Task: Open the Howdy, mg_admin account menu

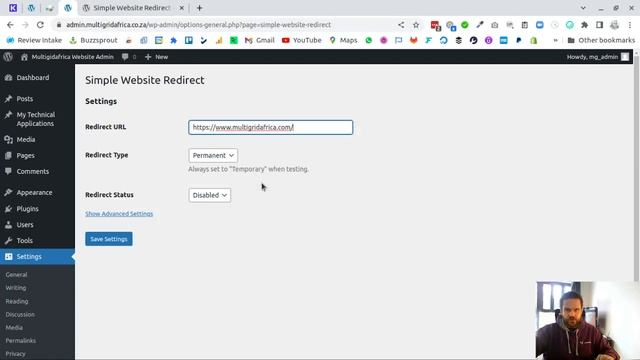Action: click(x=598, y=57)
